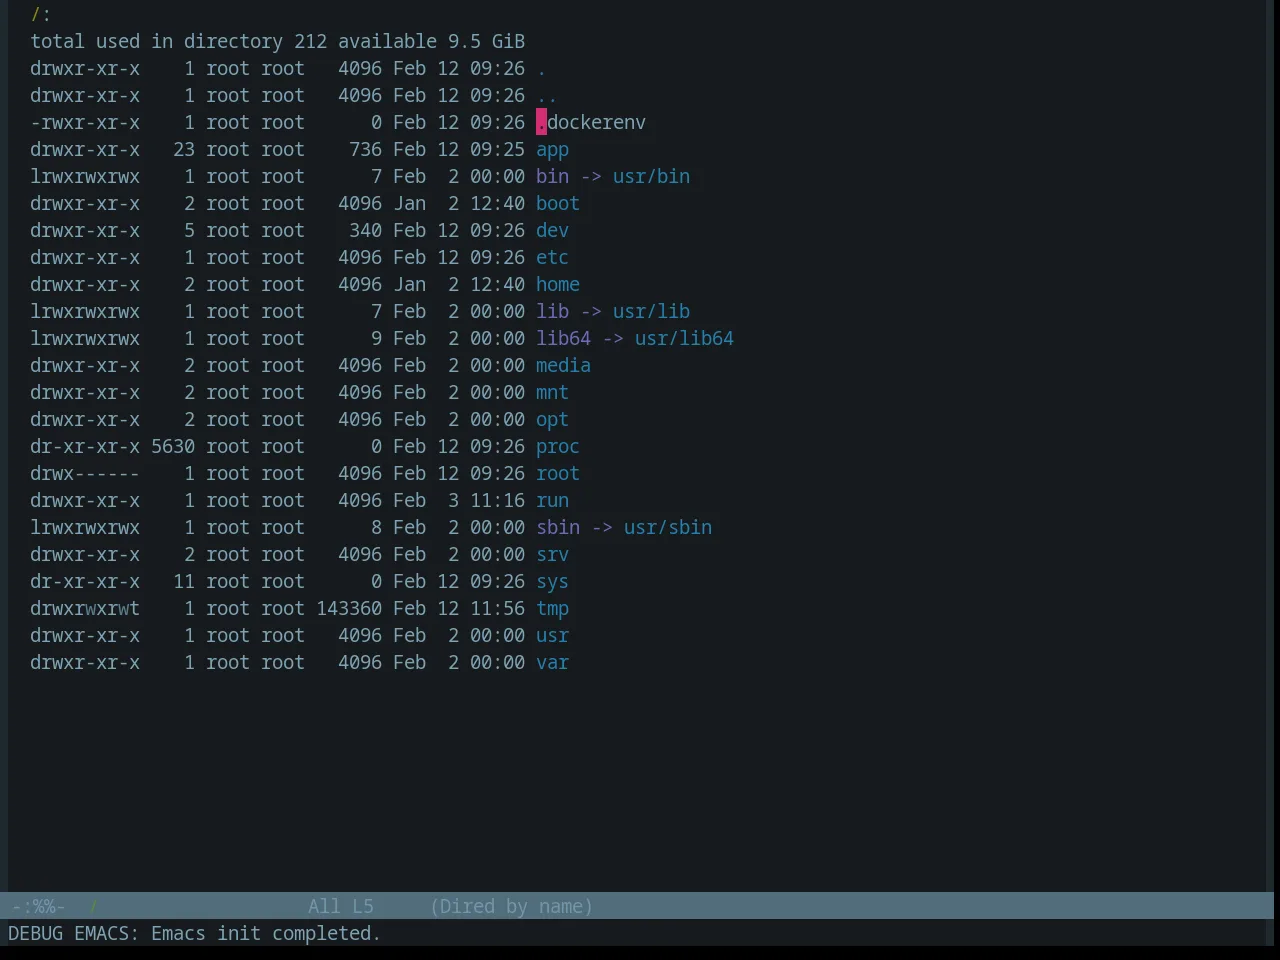Viewport: 1280px width, 960px height.
Task: Open the run directory
Action: [552, 501]
